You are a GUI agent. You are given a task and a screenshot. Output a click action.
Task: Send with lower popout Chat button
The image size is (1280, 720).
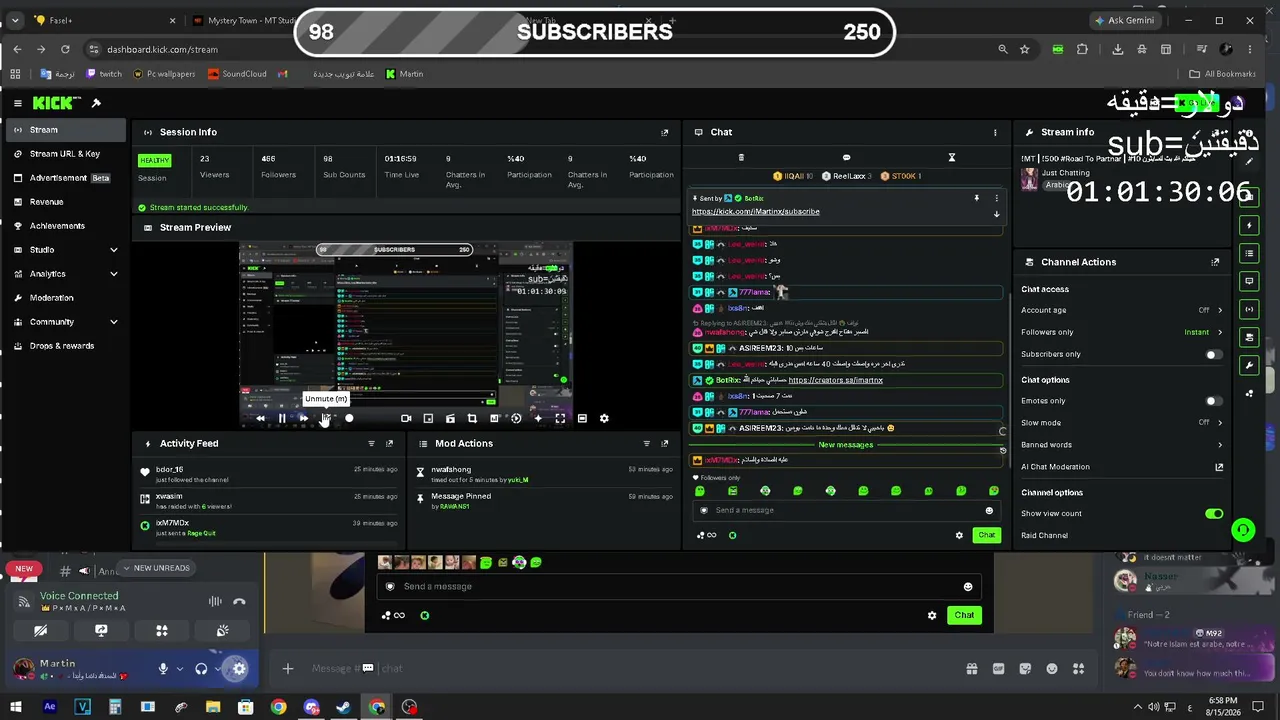coord(964,616)
